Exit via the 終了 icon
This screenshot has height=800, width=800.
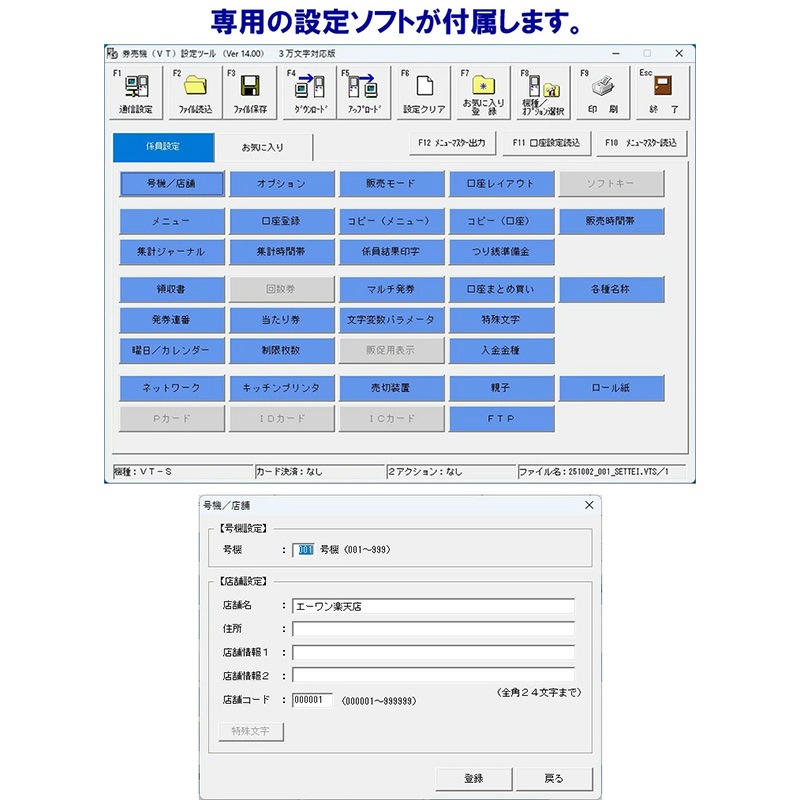(662, 90)
